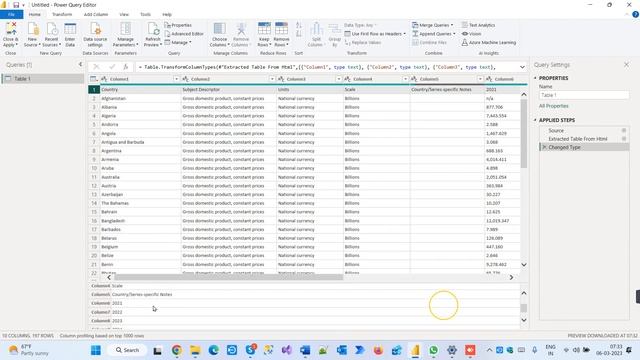Viewport: 640px width, 360px height.
Task: Open gear settings of Source step
Action: 624,131
